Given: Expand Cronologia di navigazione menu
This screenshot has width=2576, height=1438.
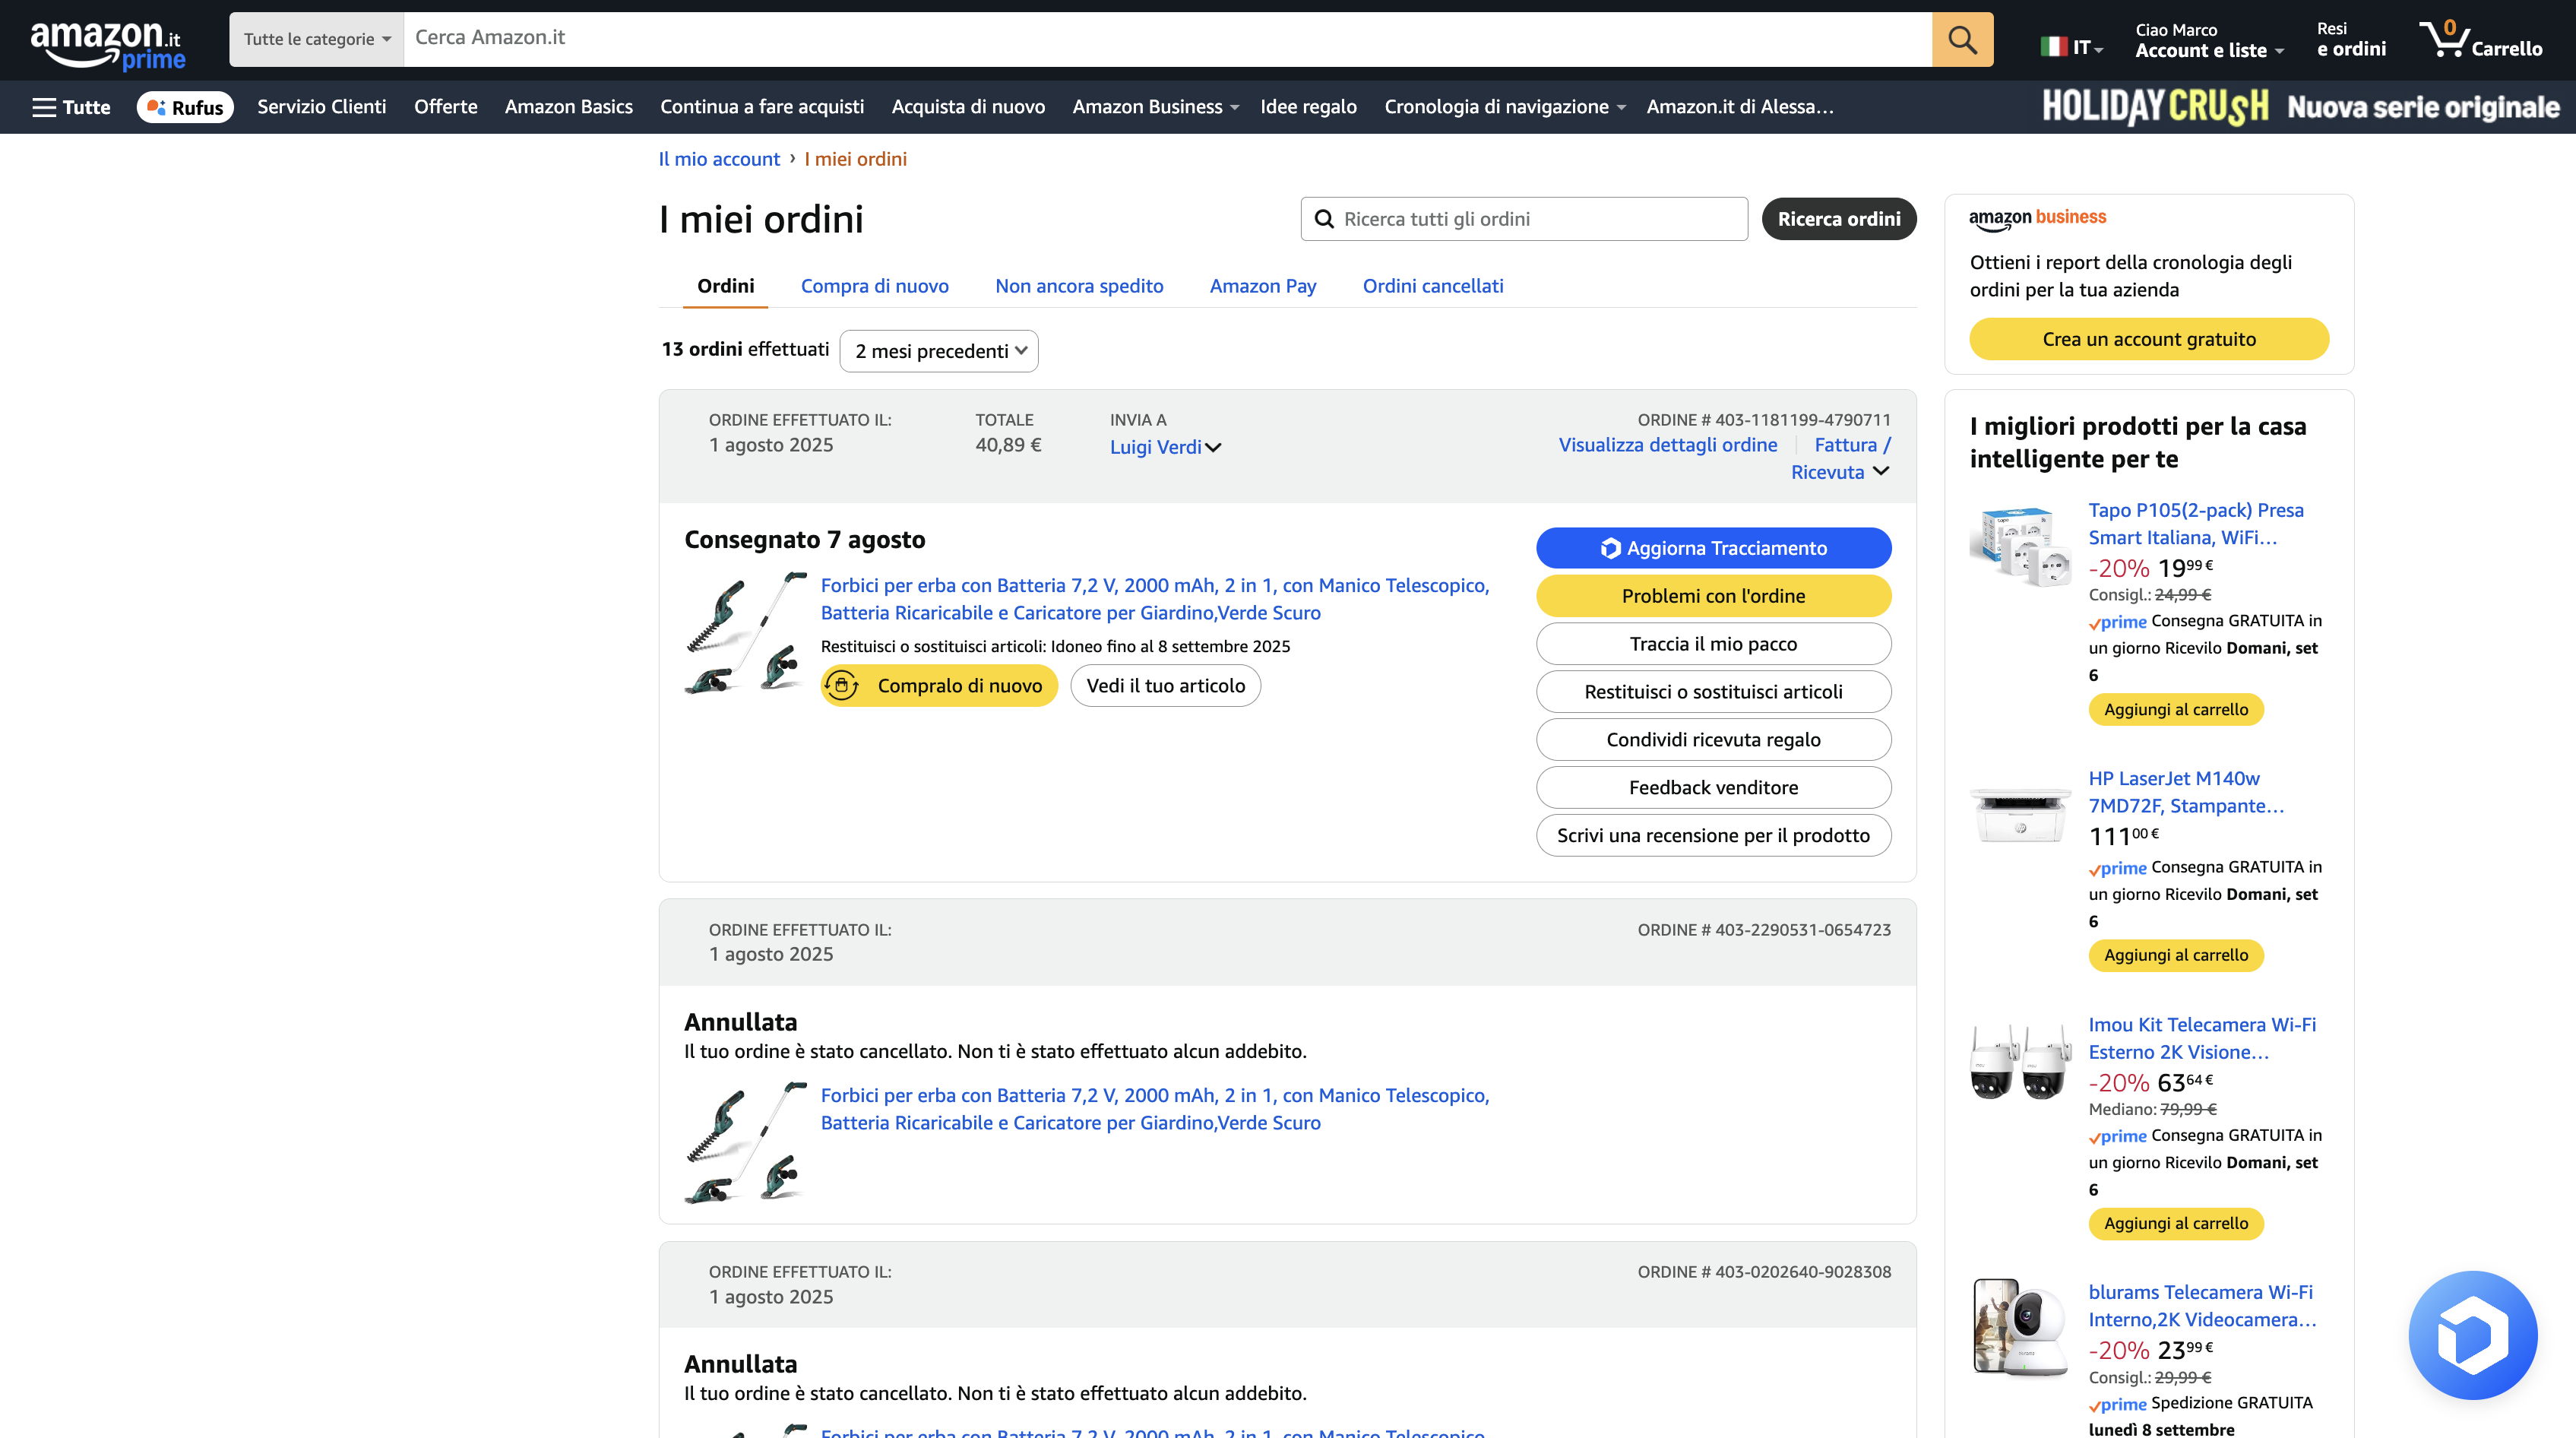Looking at the screenshot, I should click(x=1504, y=107).
